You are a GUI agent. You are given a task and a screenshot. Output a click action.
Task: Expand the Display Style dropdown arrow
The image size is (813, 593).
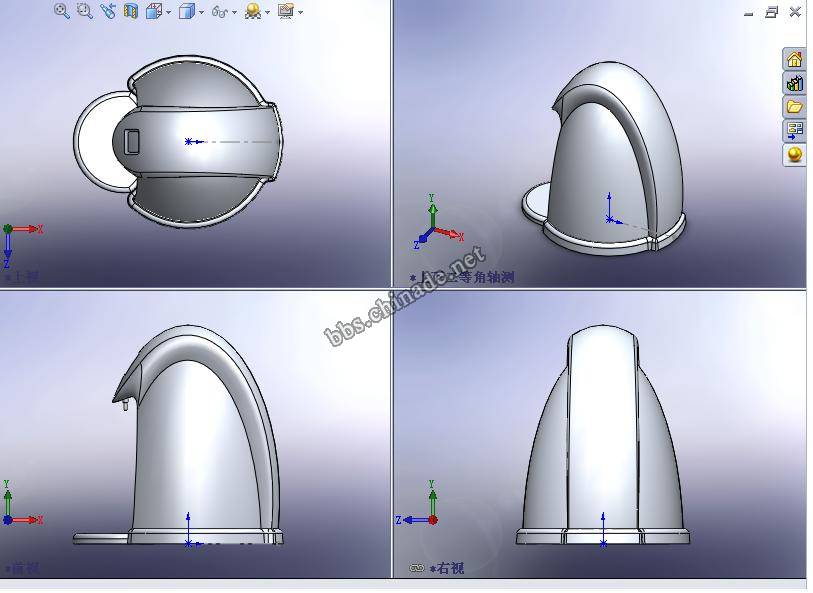201,12
